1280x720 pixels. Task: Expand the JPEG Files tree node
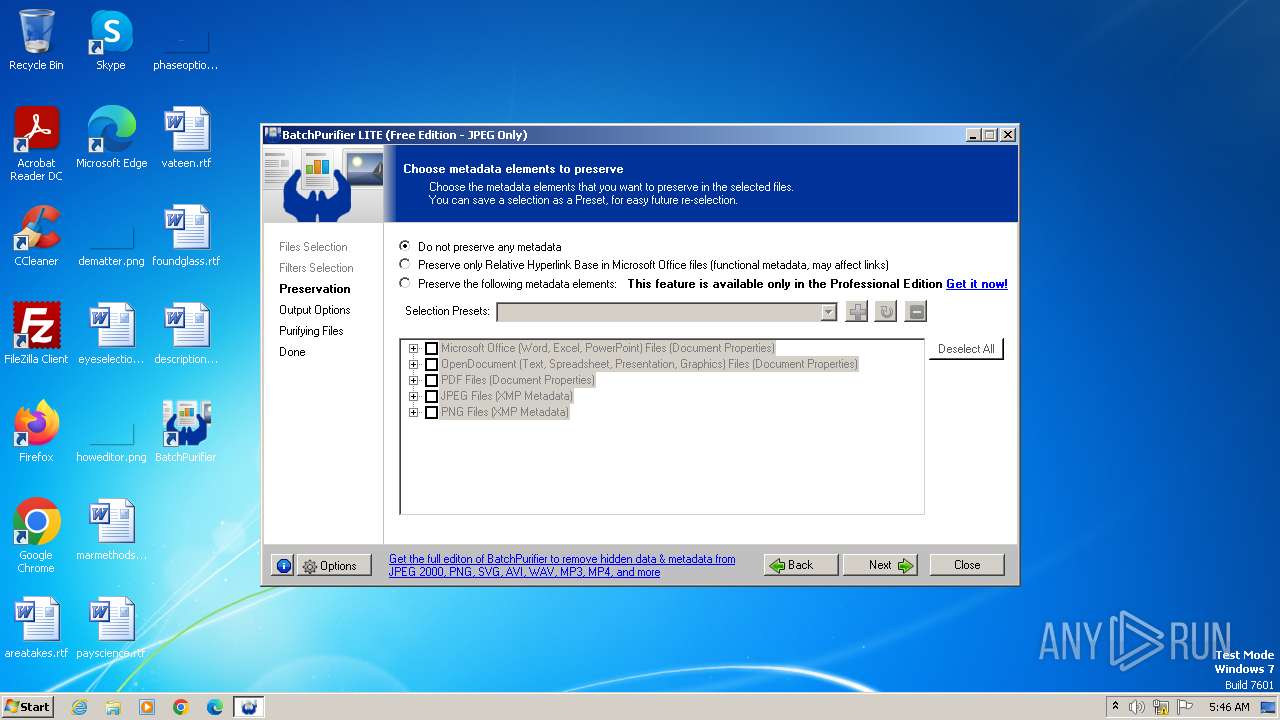(x=414, y=396)
